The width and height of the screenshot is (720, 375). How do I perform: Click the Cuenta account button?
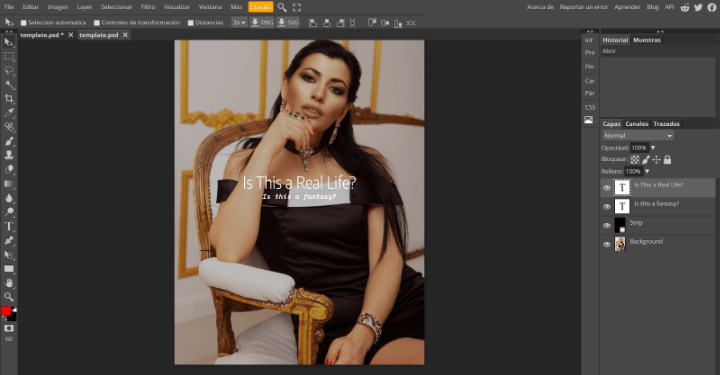[x=260, y=7]
